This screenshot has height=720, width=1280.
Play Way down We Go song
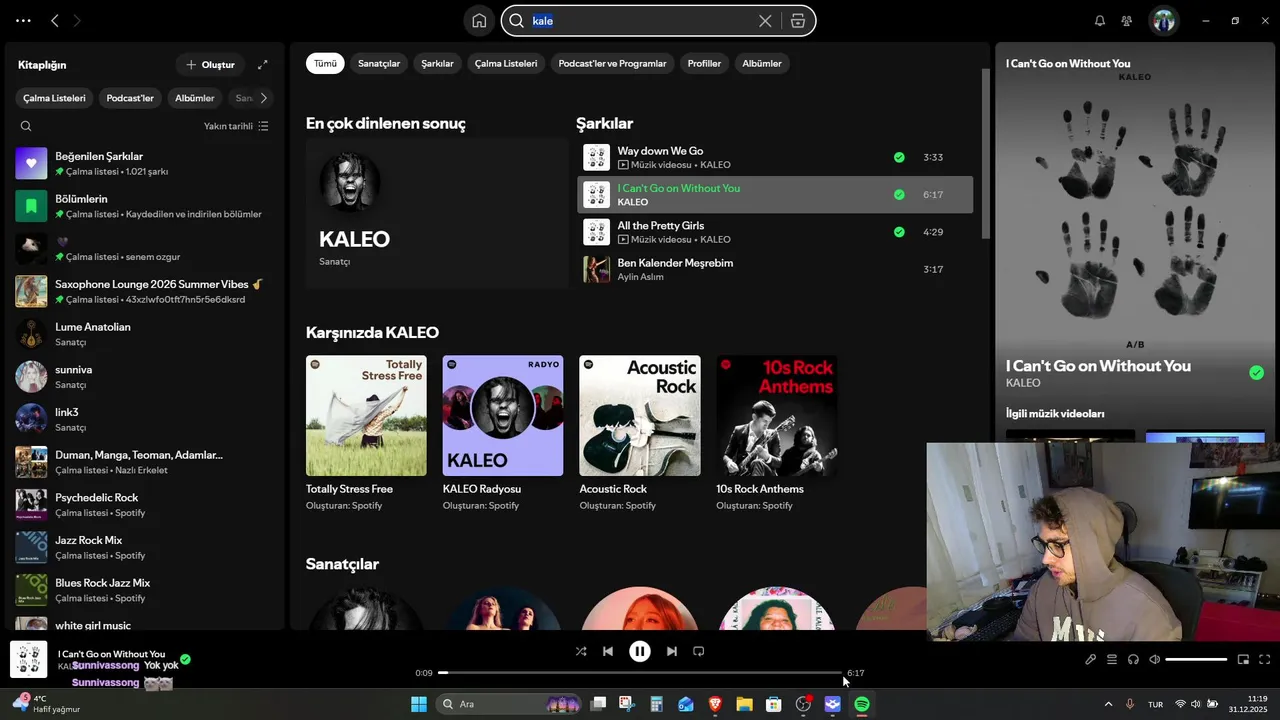point(775,157)
